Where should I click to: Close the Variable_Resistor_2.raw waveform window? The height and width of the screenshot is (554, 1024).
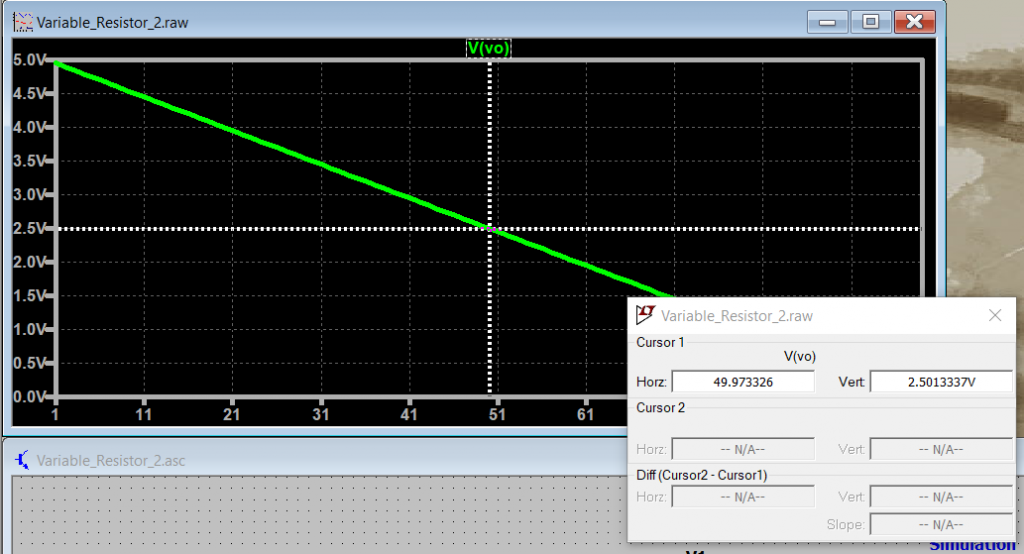pos(914,21)
